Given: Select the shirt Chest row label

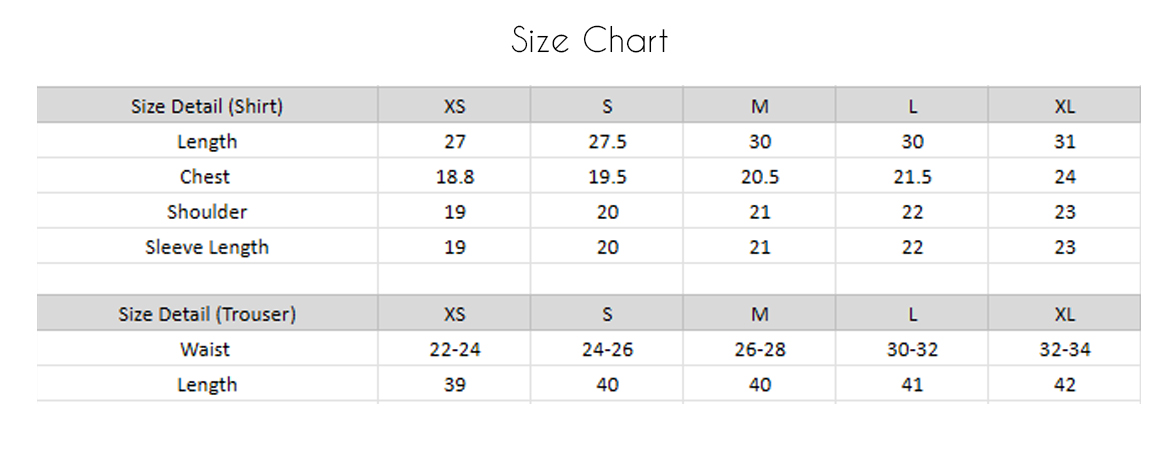Looking at the screenshot, I should 205,177.
